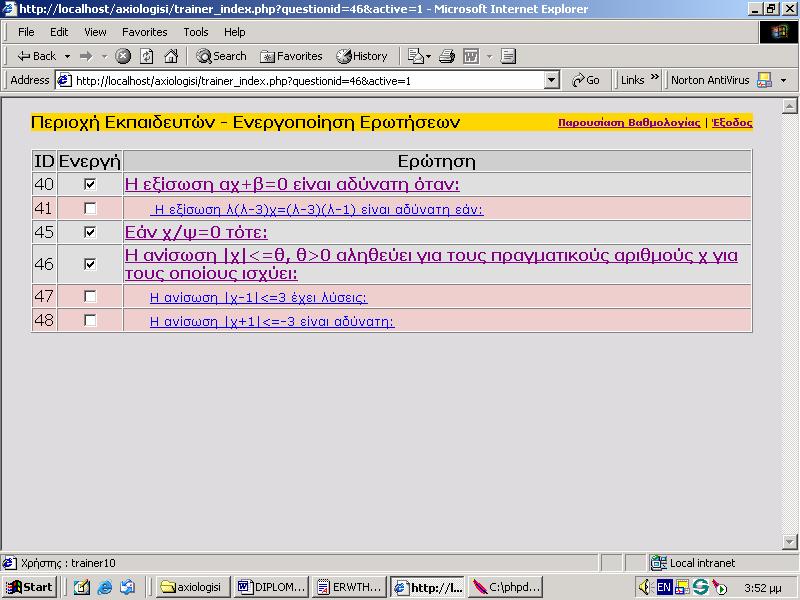Open question link 'Η εξίσωση λ(λ-3)χ=(λ-3)(λ-1)'
The image size is (800, 600).
click(318, 209)
